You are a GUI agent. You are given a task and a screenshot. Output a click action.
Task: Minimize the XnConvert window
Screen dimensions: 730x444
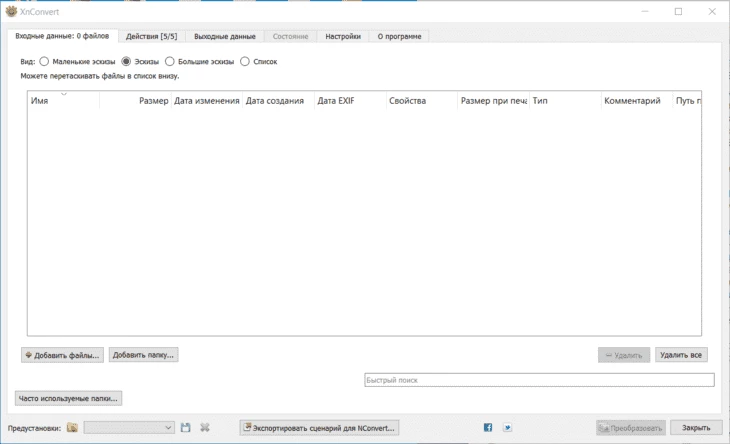[645, 12]
